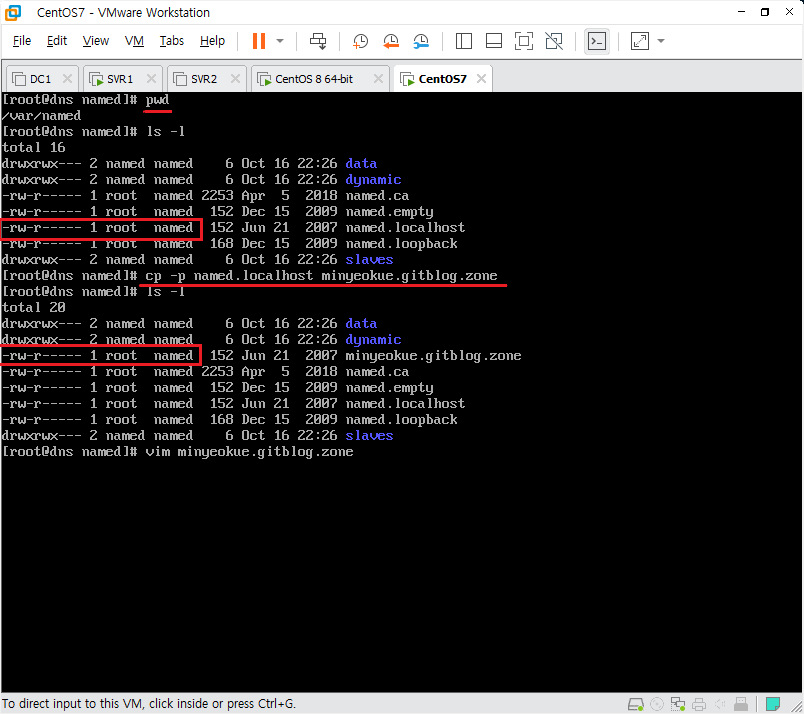Viewport: 804px width, 714px height.
Task: Click the Send Ctrl+Alt+Del icon
Action: click(x=318, y=41)
